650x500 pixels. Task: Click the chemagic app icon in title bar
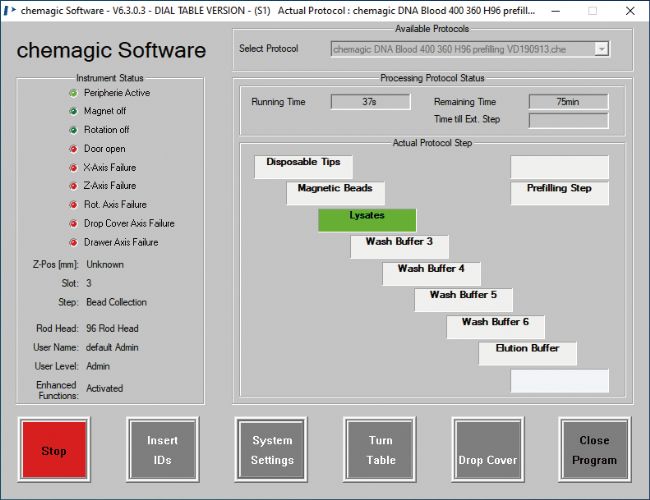pos(10,10)
